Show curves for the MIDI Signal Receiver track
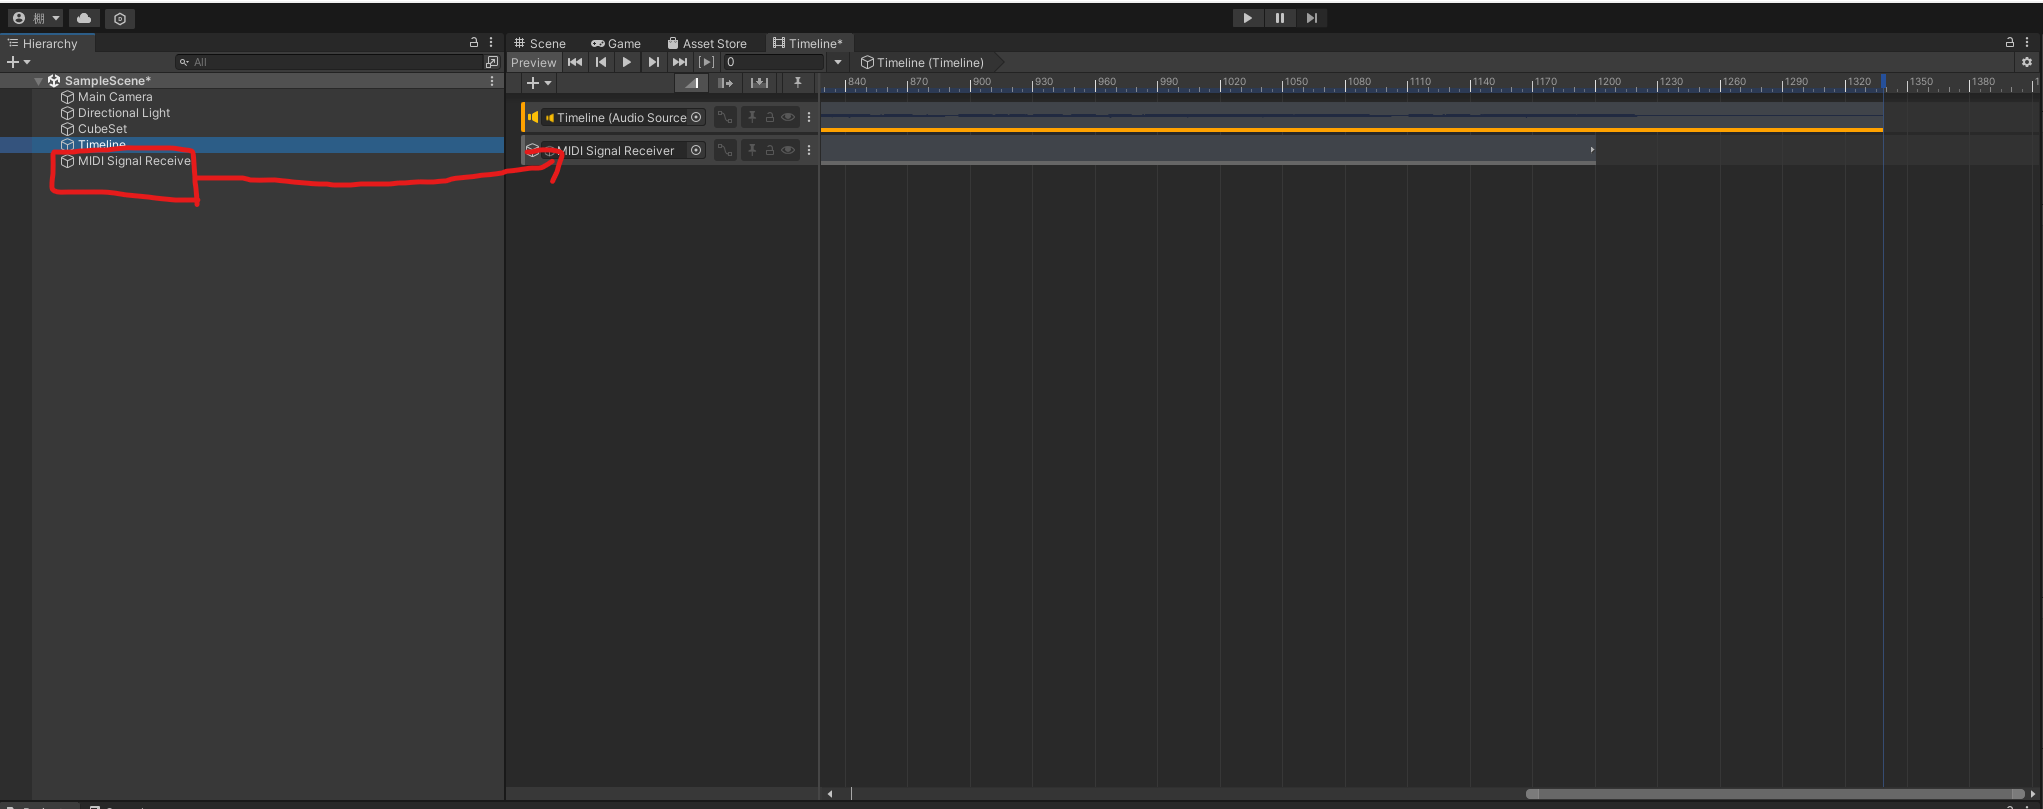Viewport: 2043px width, 809px height. click(x=725, y=150)
